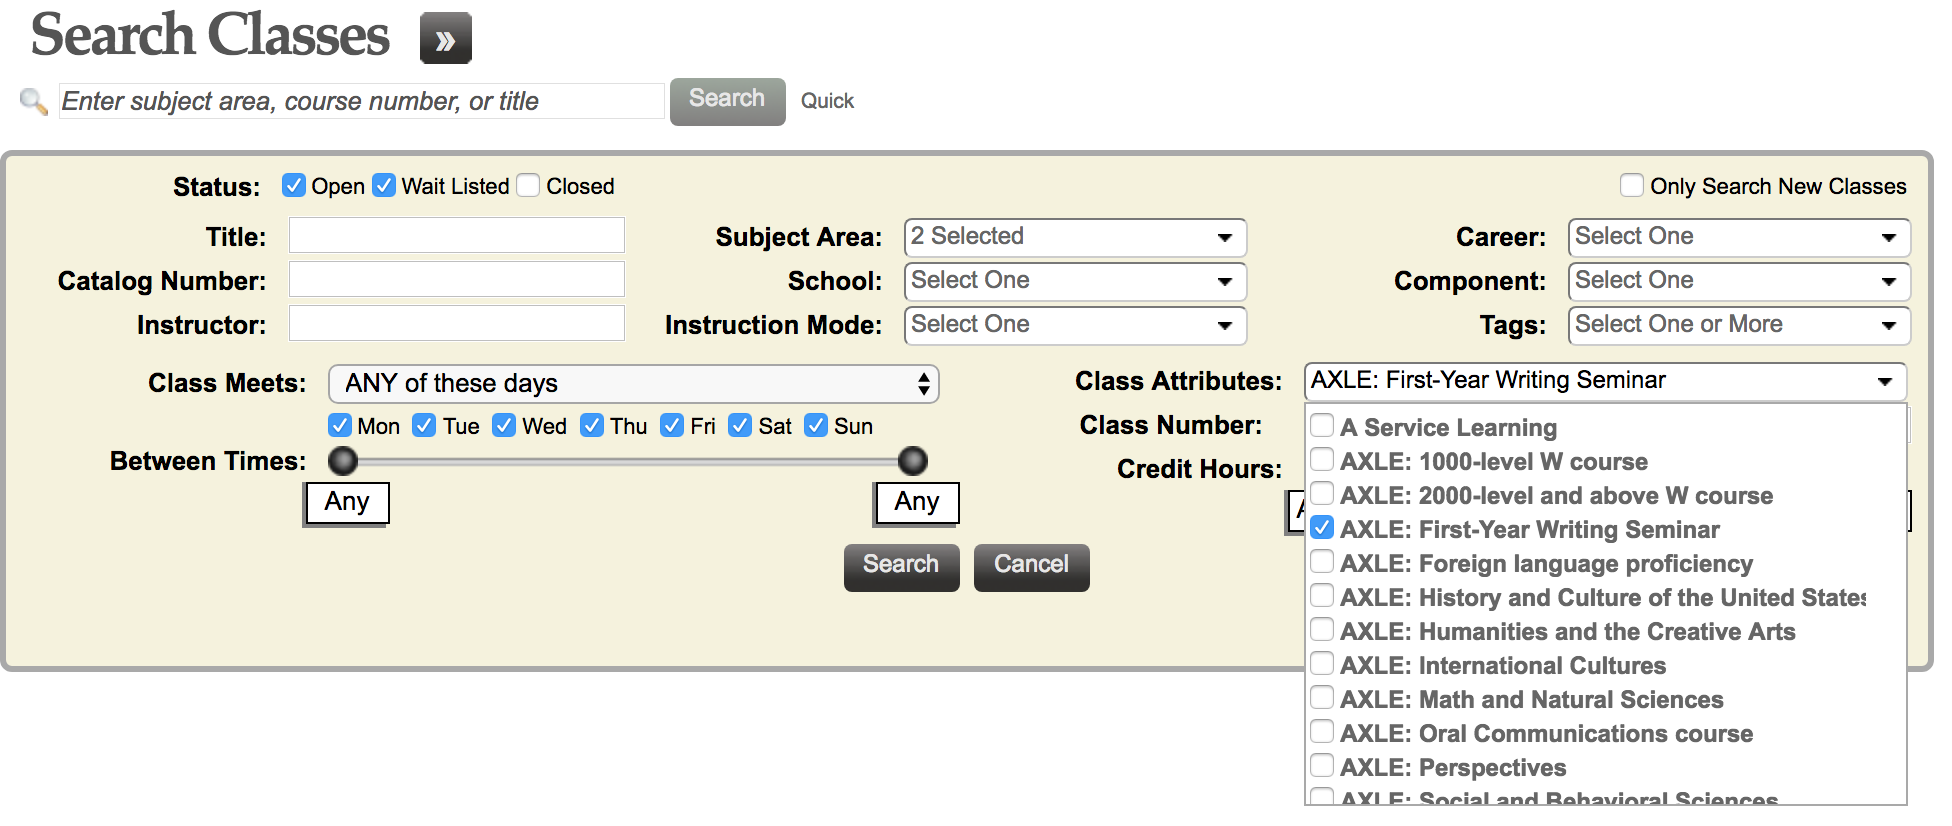Check Only Search New Classes
Screen dimensions: 1952x826
(1631, 185)
